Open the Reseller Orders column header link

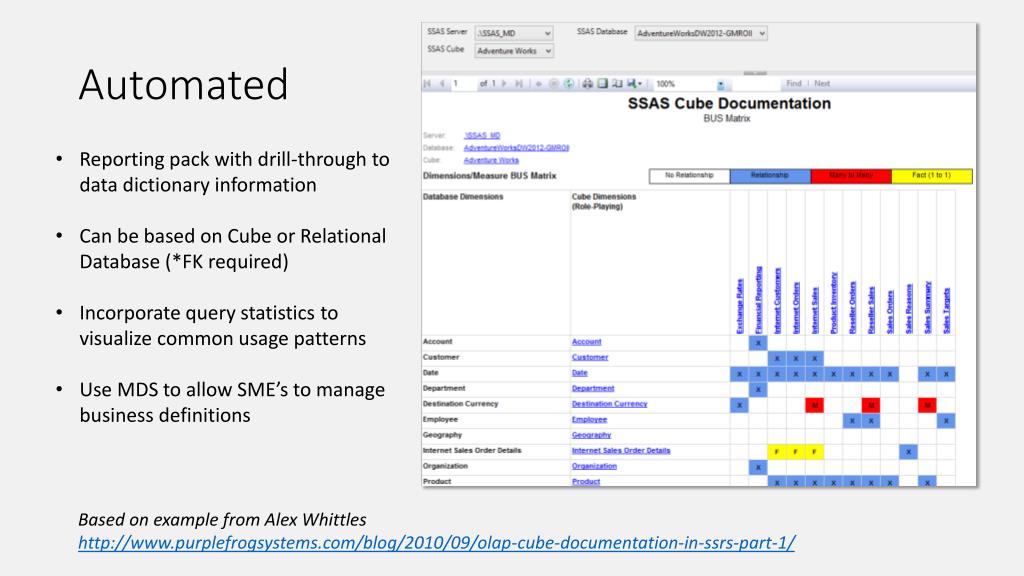(852, 308)
